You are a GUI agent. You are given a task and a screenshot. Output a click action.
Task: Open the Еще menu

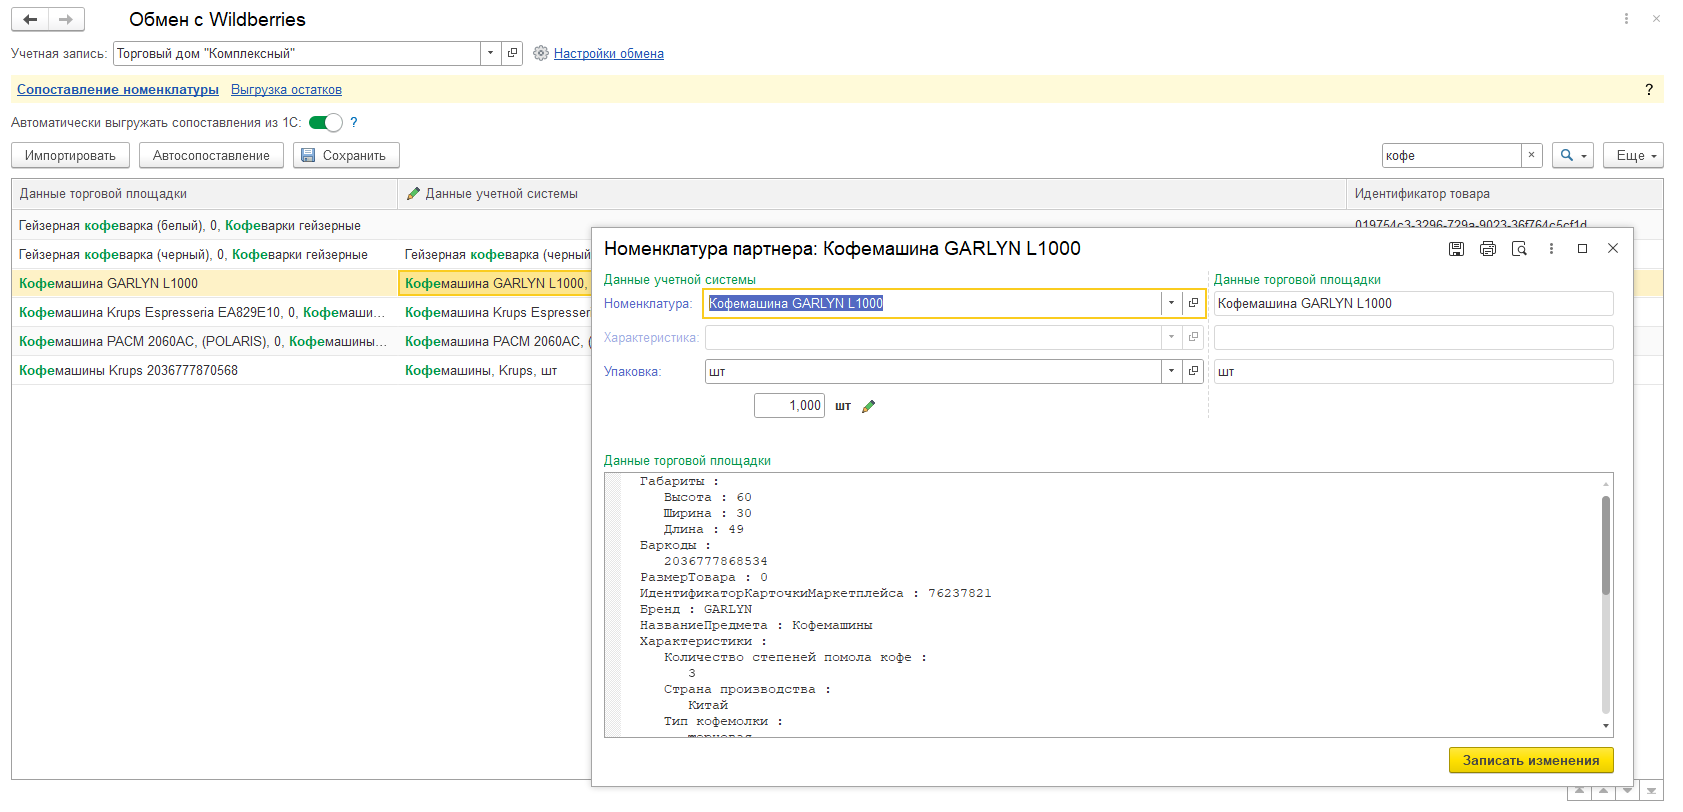point(1633,155)
